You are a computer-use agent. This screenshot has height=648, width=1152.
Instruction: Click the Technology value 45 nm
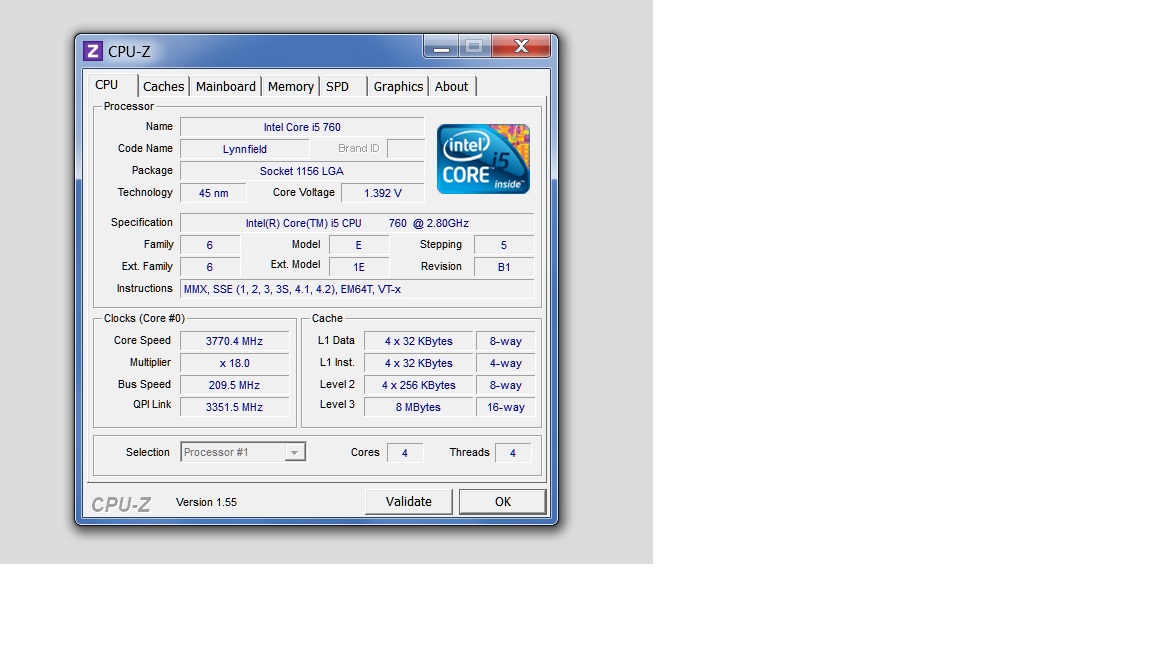coord(213,193)
